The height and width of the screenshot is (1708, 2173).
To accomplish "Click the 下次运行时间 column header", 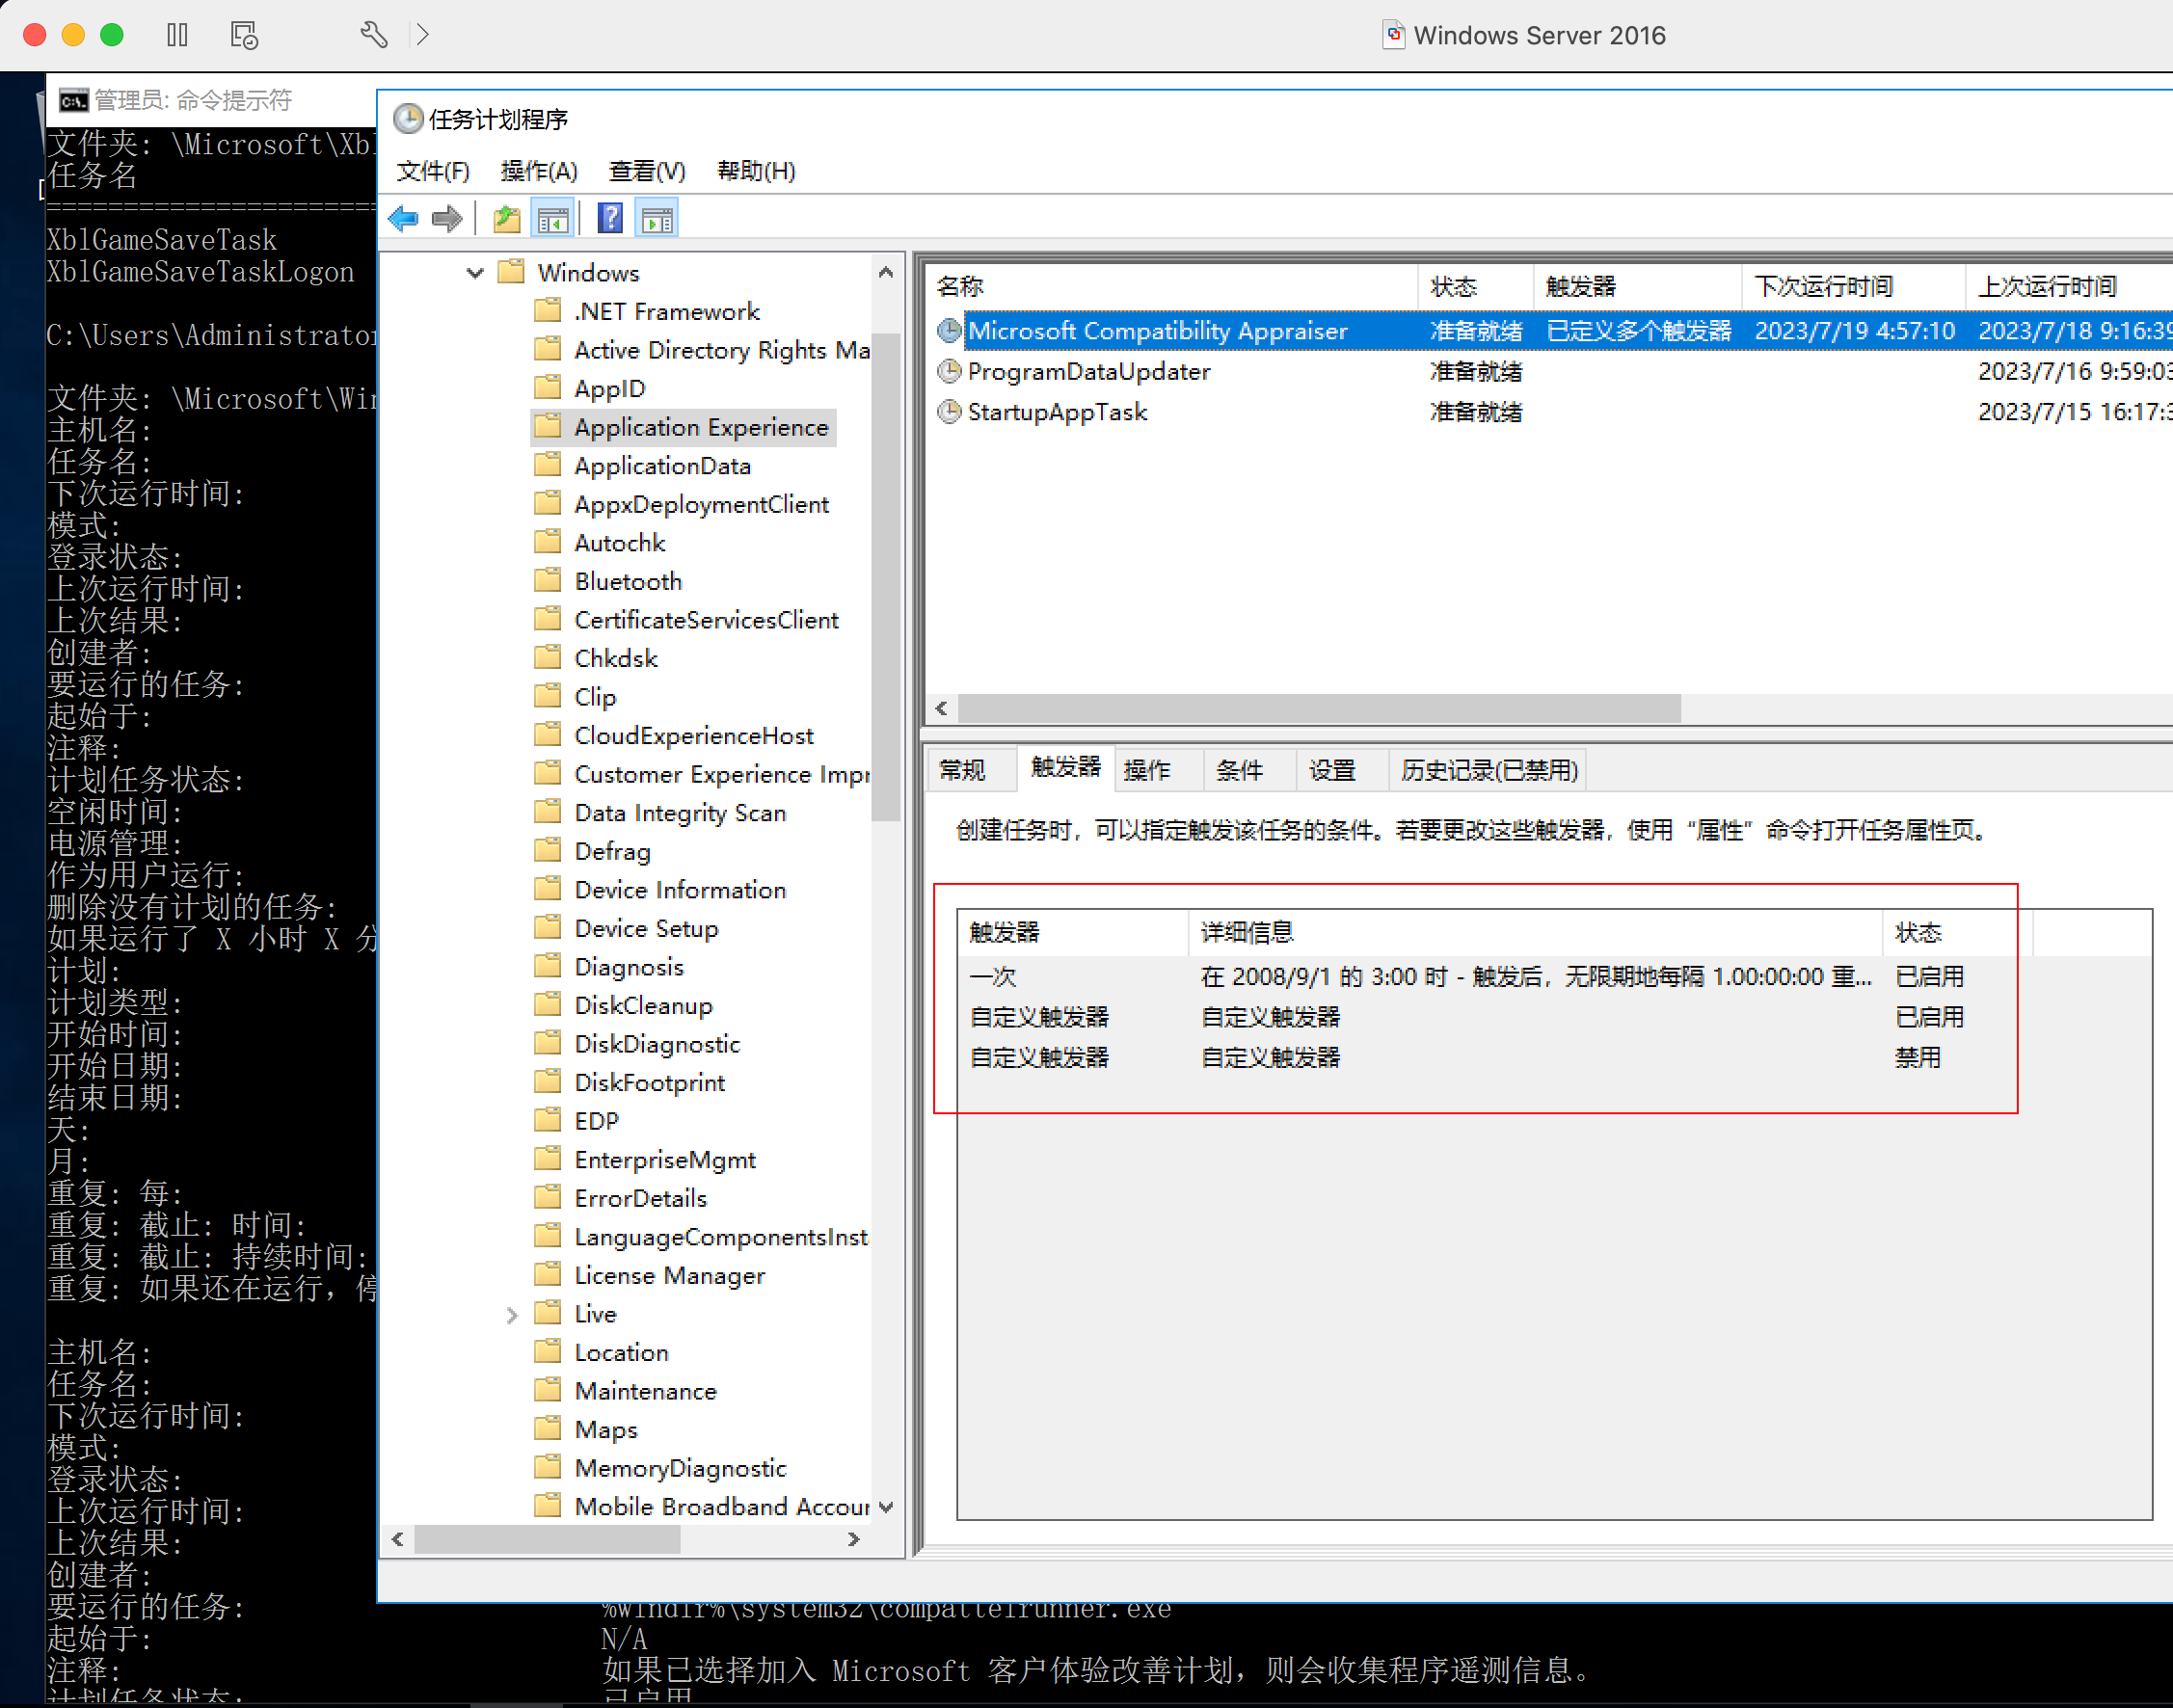I will point(1824,287).
